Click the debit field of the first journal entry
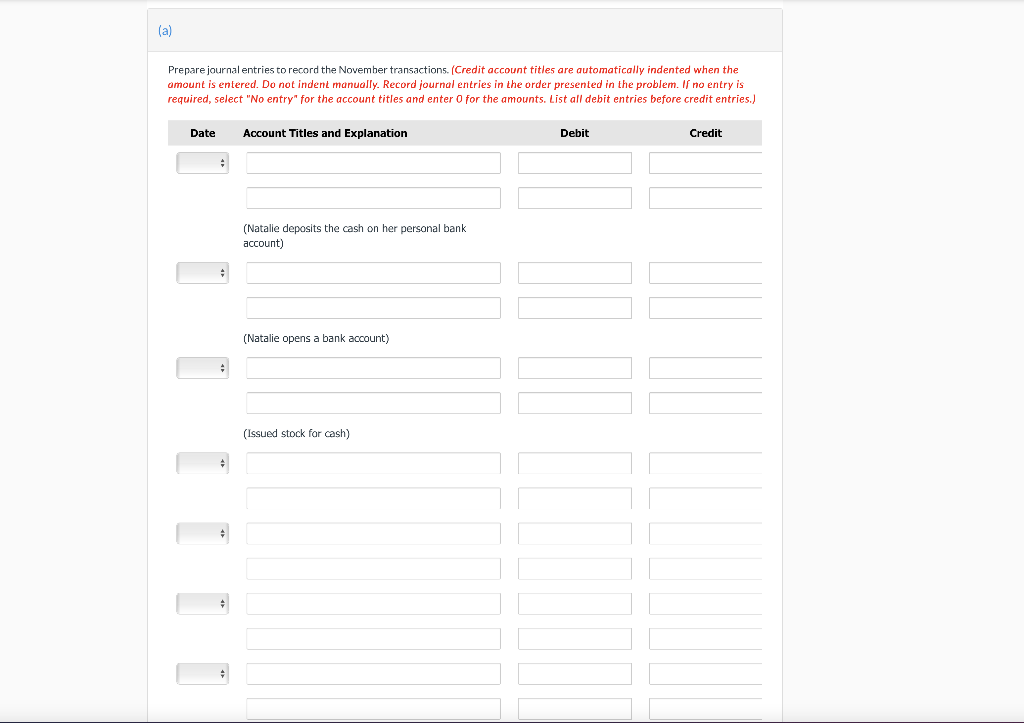Image resolution: width=1024 pixels, height=723 pixels. [574, 162]
